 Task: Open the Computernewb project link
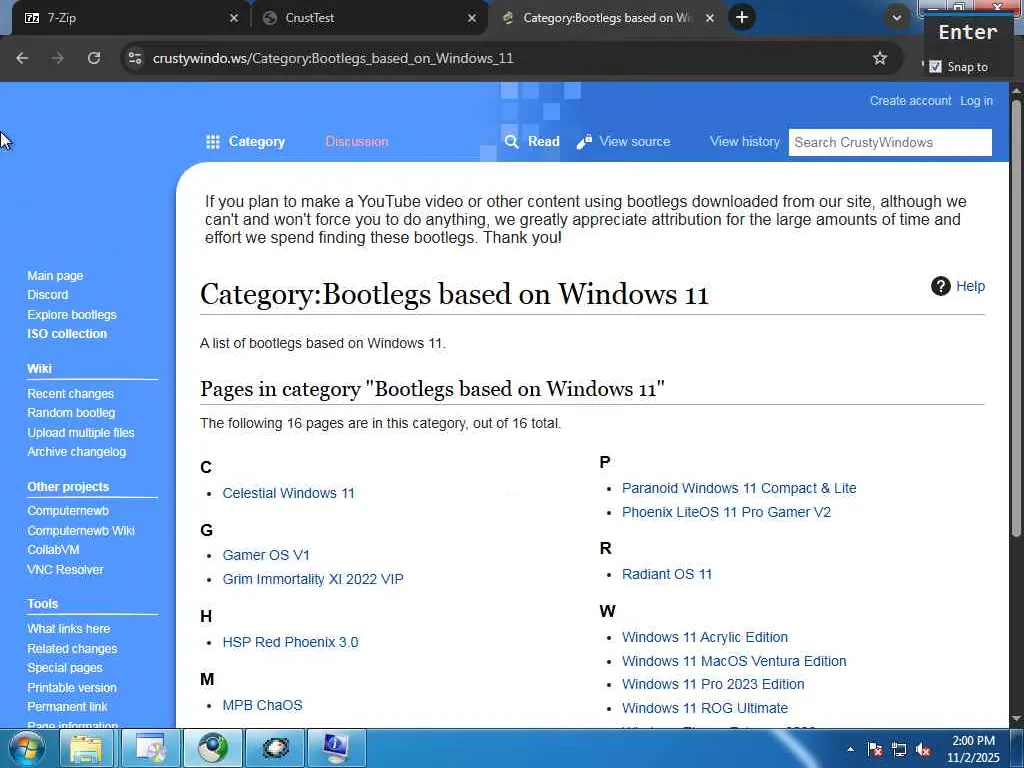[68, 511]
